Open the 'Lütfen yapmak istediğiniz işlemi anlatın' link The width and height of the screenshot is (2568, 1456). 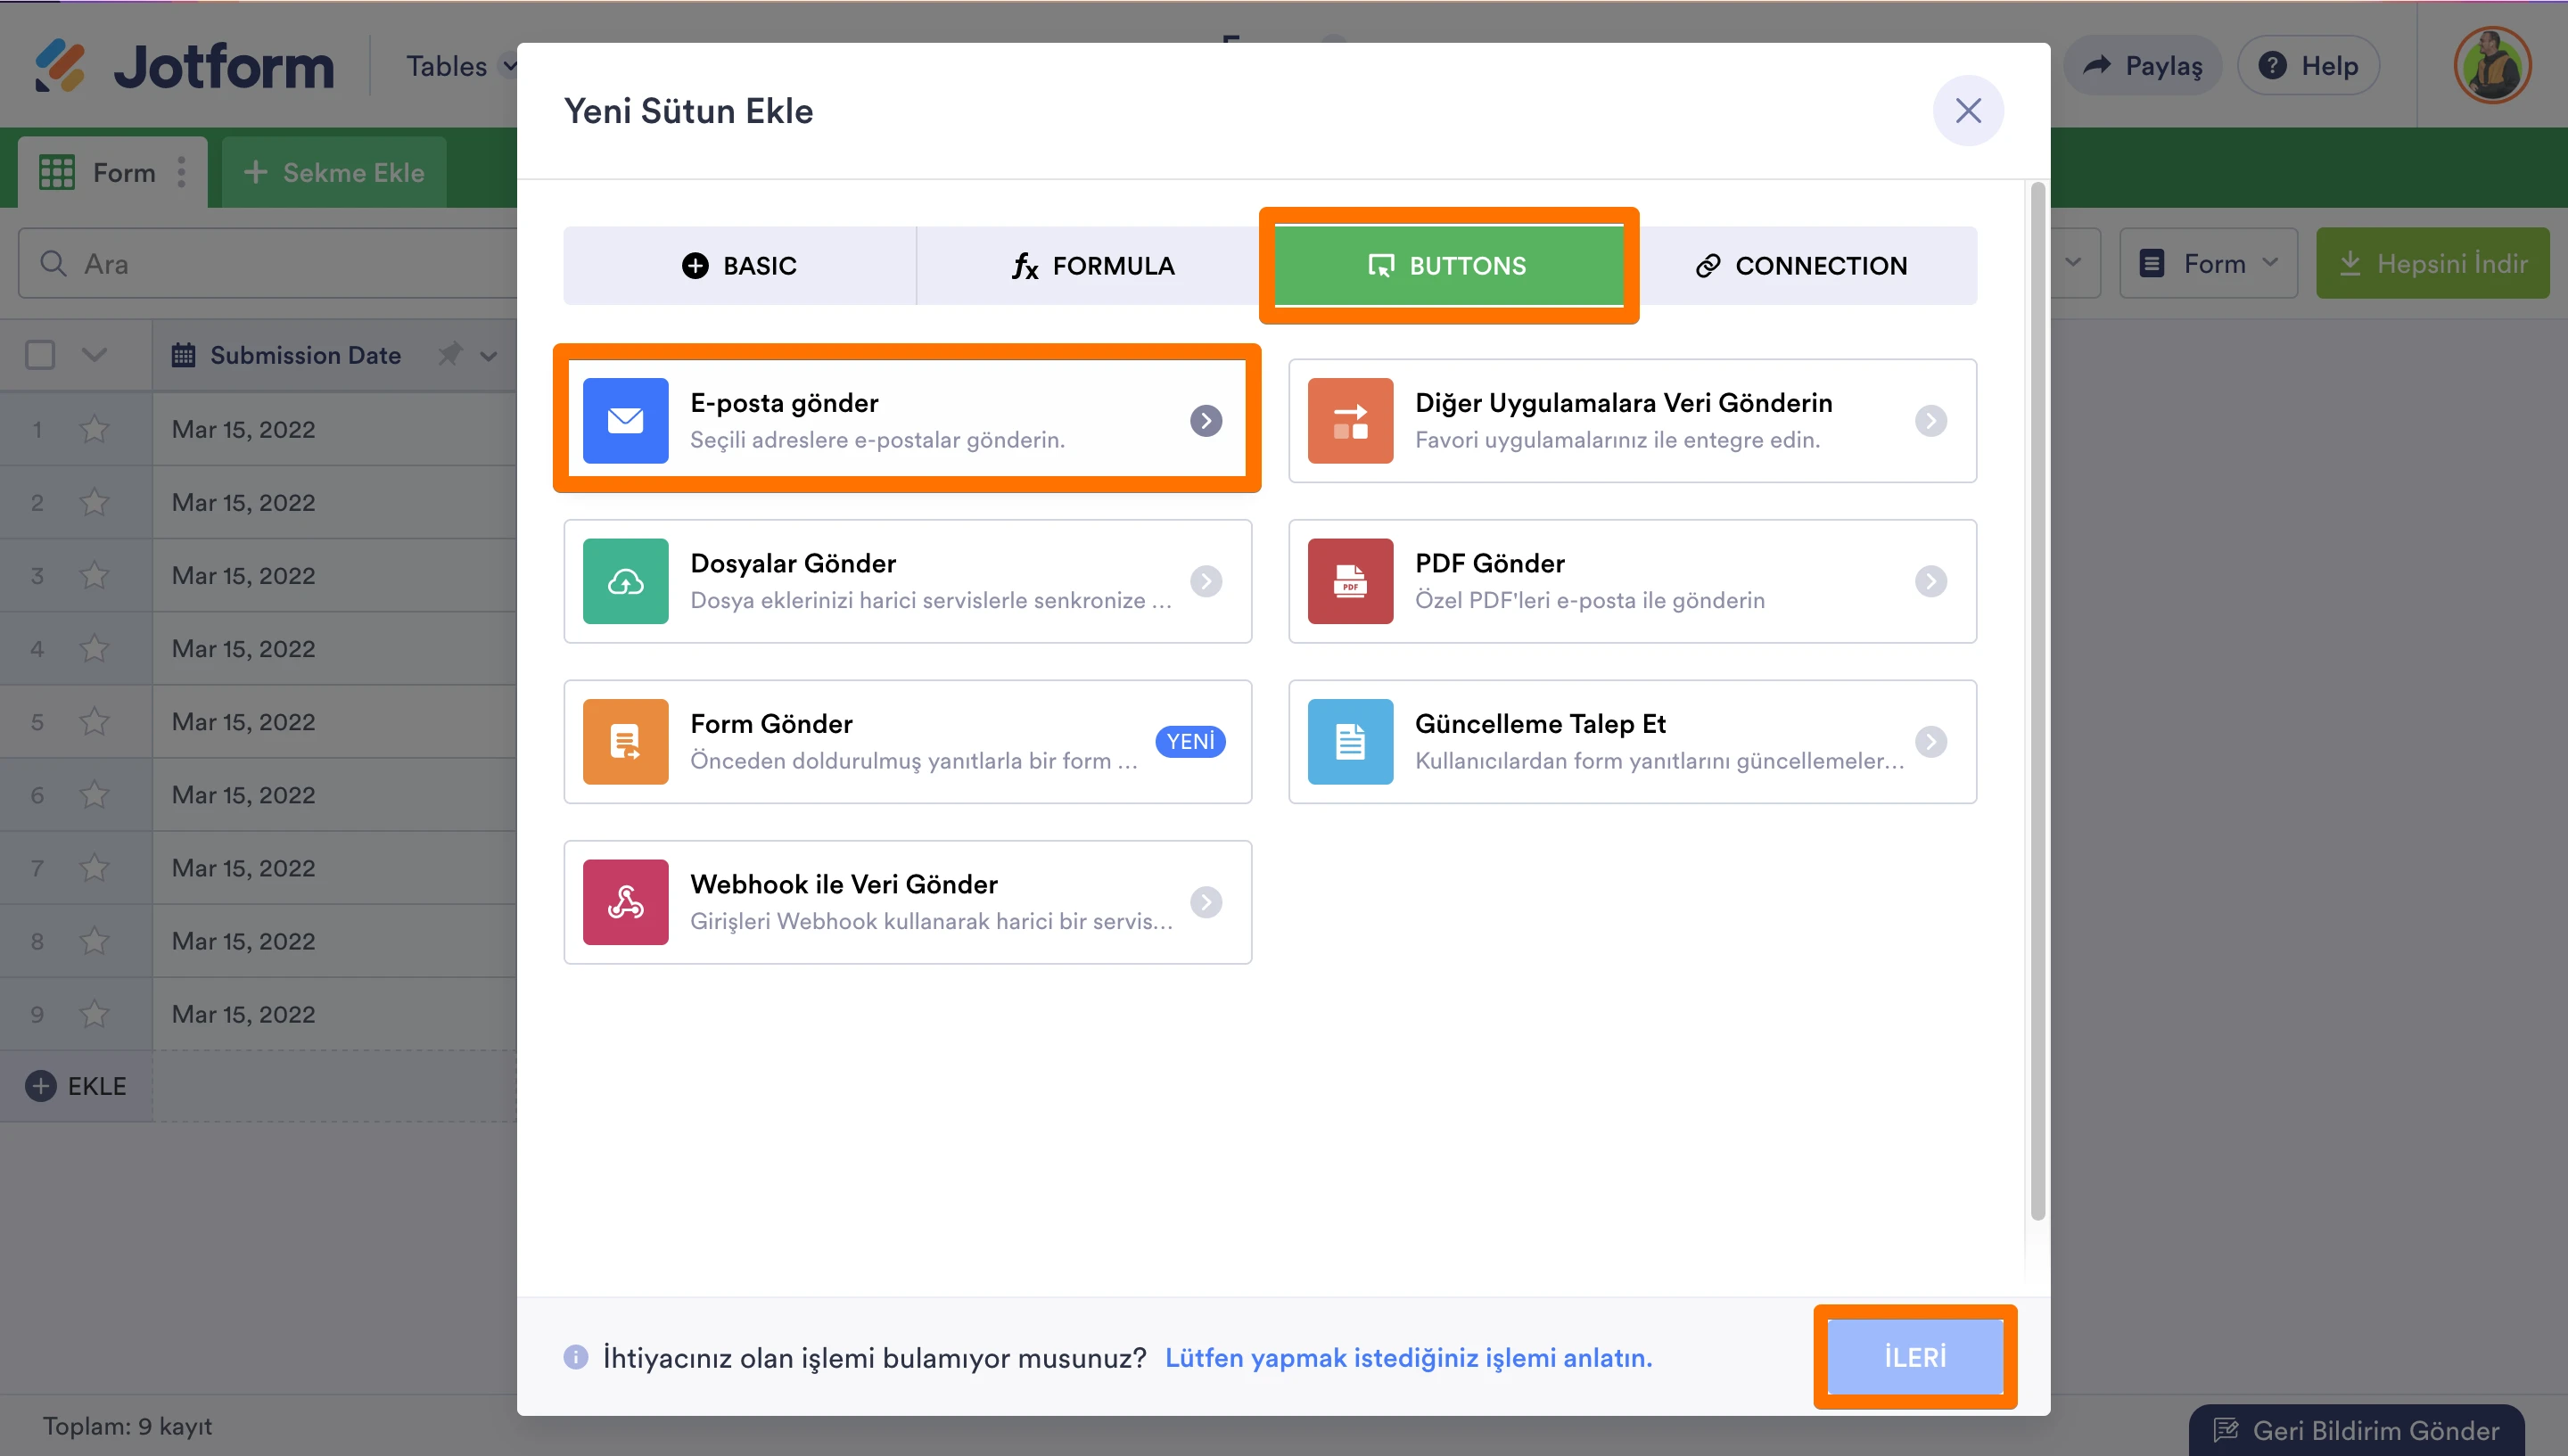click(1408, 1357)
